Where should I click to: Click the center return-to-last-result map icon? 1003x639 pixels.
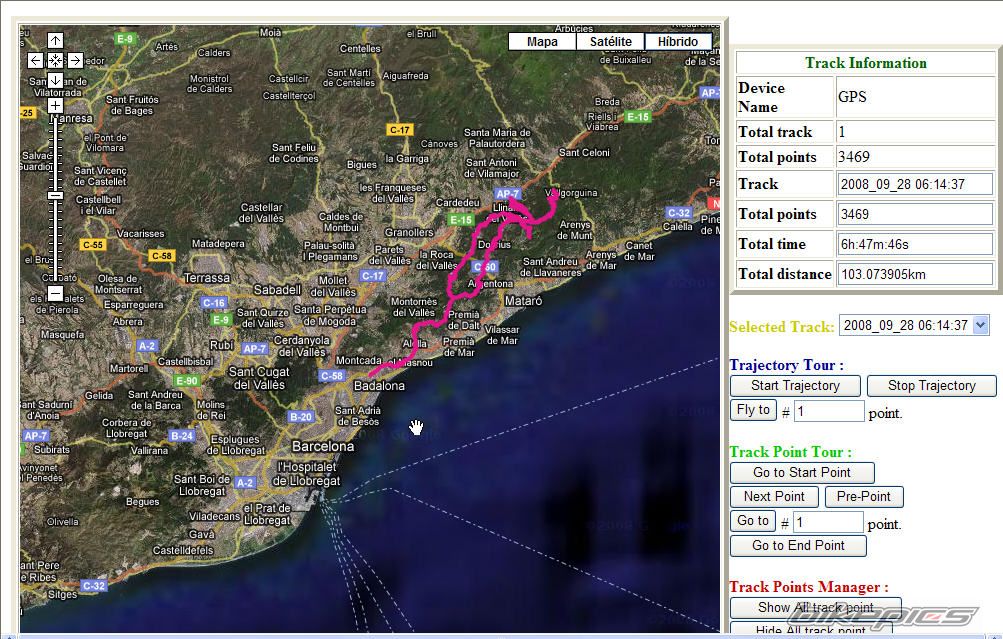(55, 61)
